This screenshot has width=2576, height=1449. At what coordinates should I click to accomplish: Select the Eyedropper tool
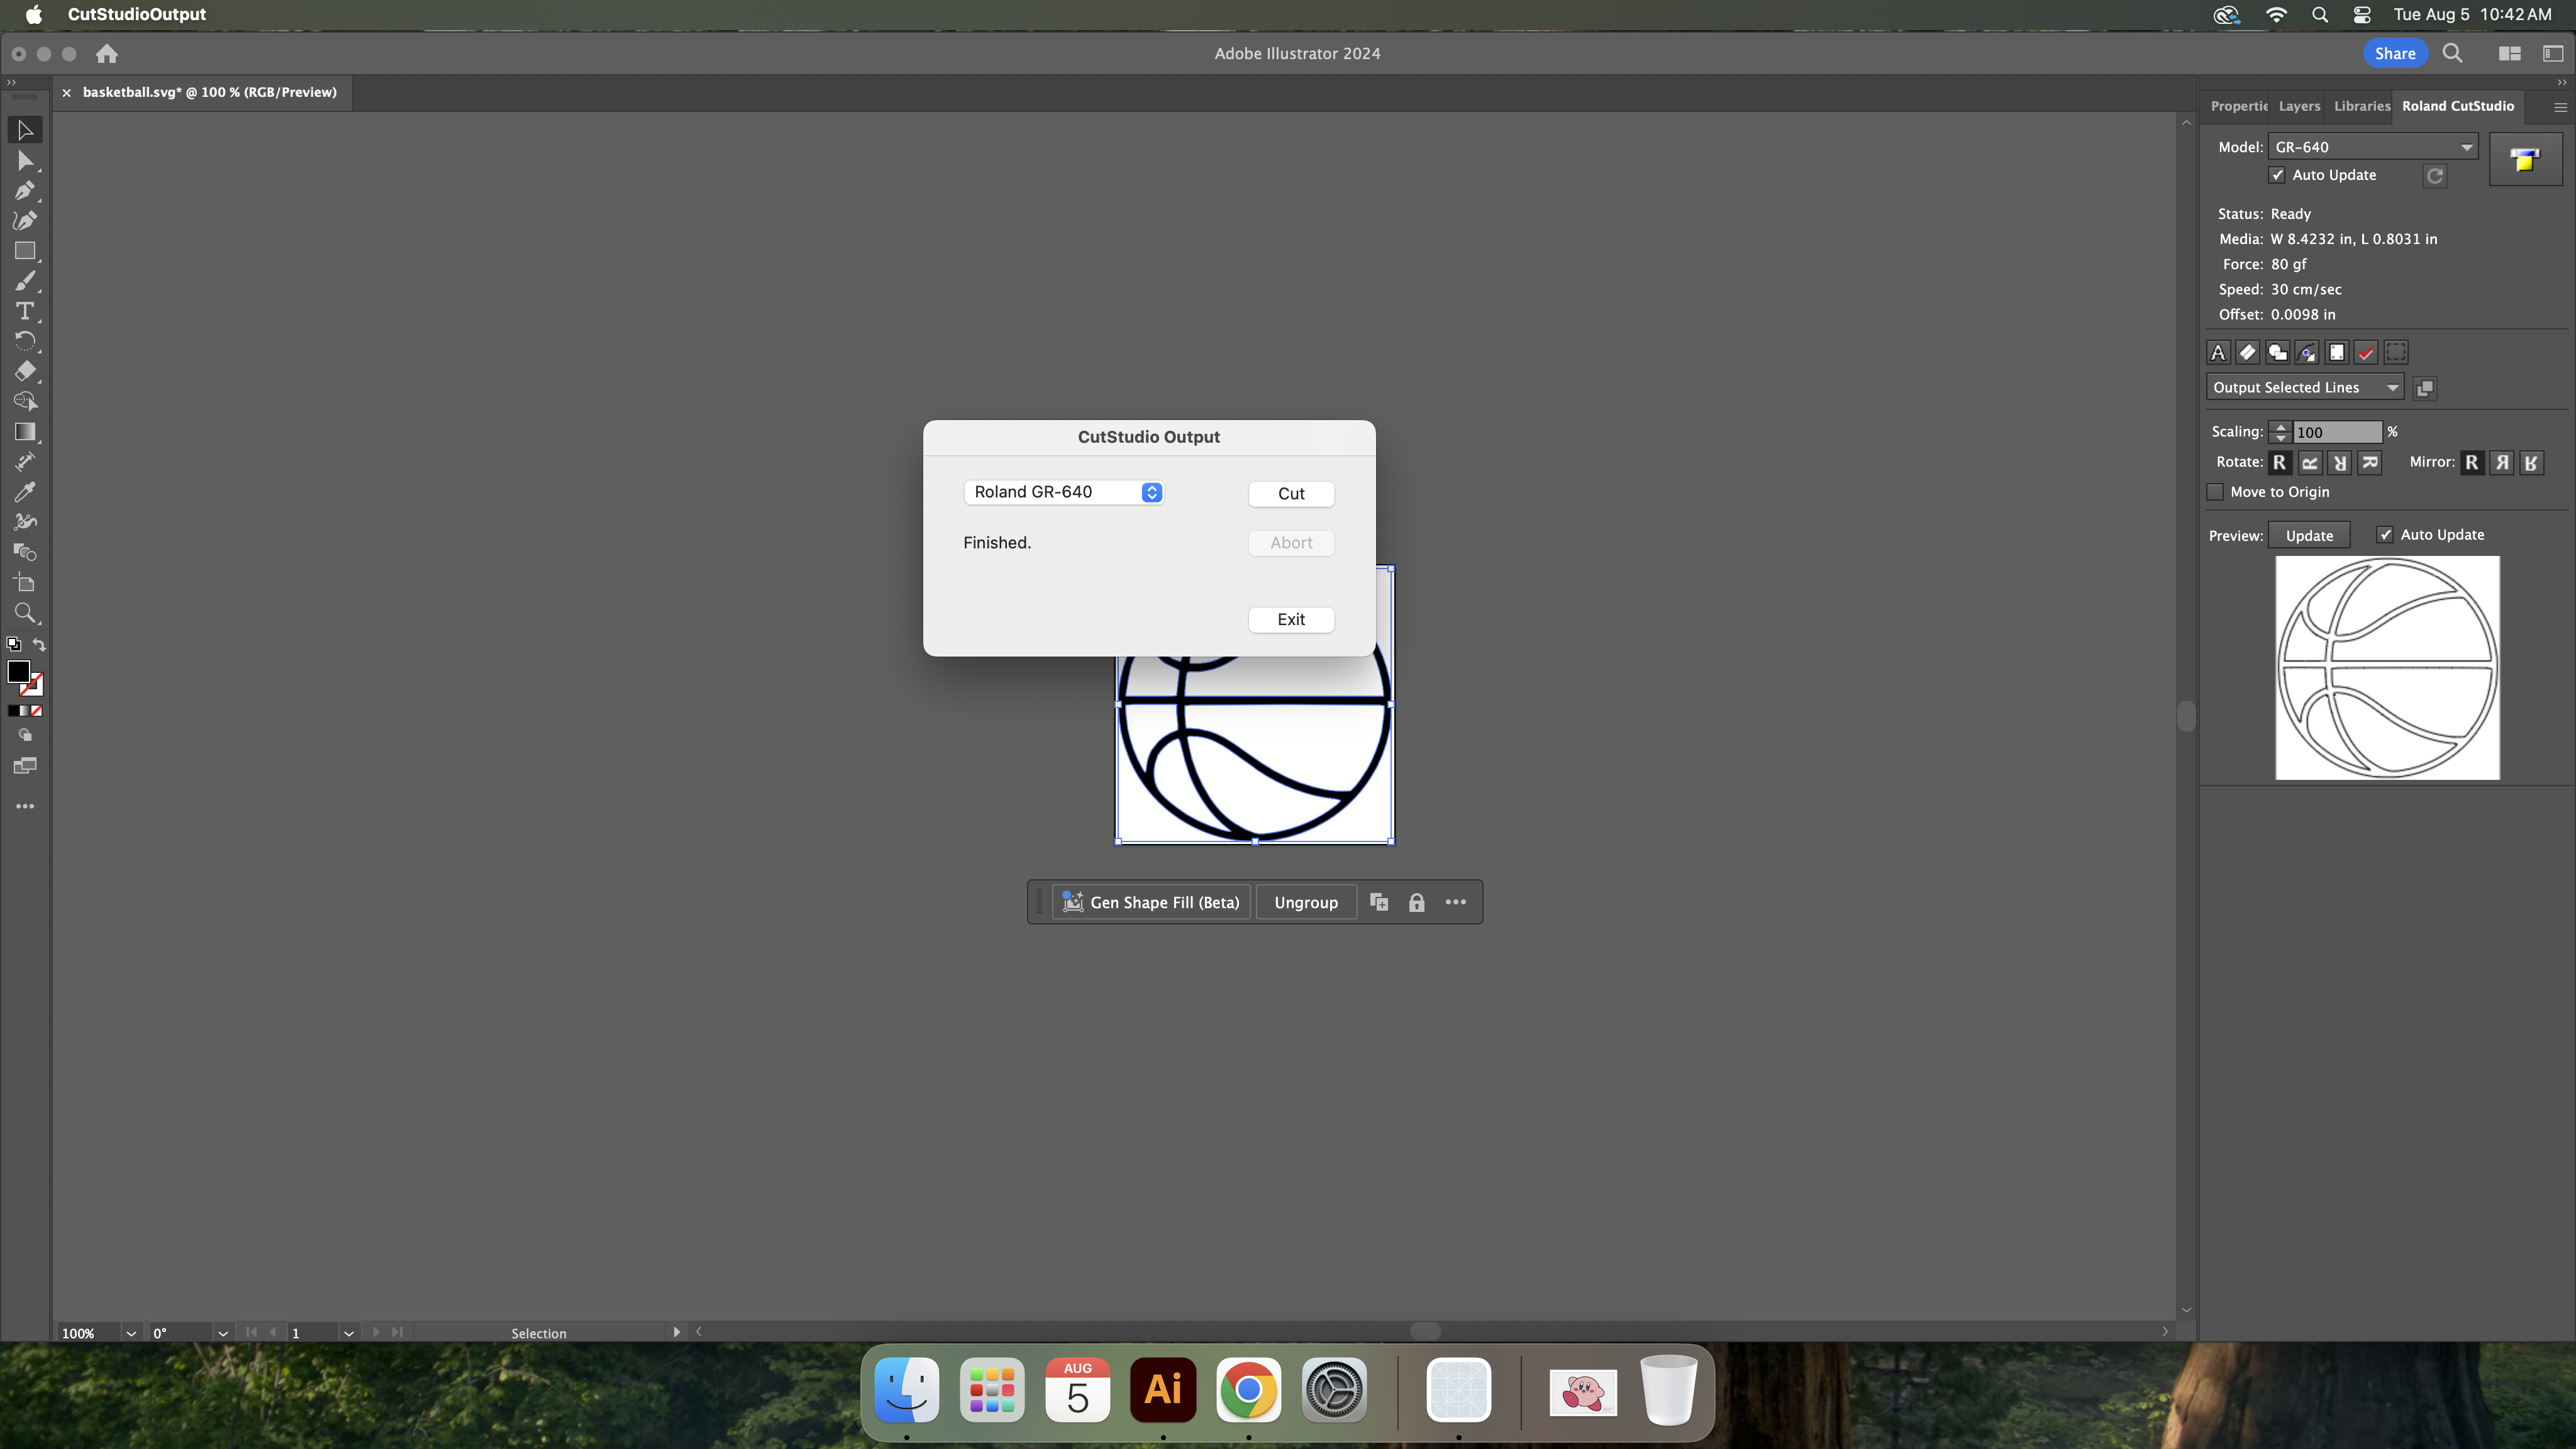point(25,492)
